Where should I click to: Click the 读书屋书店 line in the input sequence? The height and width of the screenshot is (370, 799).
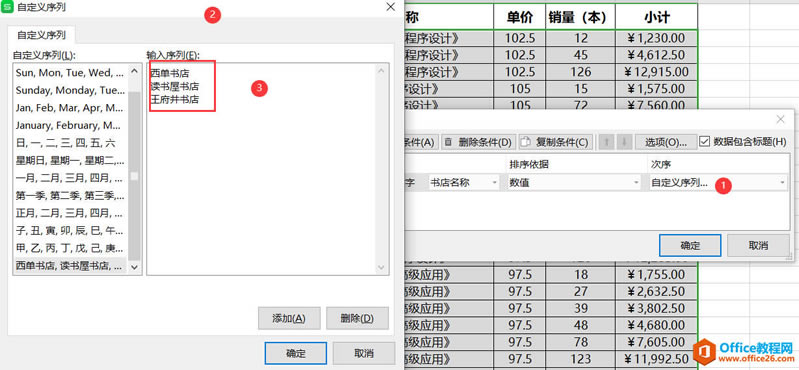175,86
